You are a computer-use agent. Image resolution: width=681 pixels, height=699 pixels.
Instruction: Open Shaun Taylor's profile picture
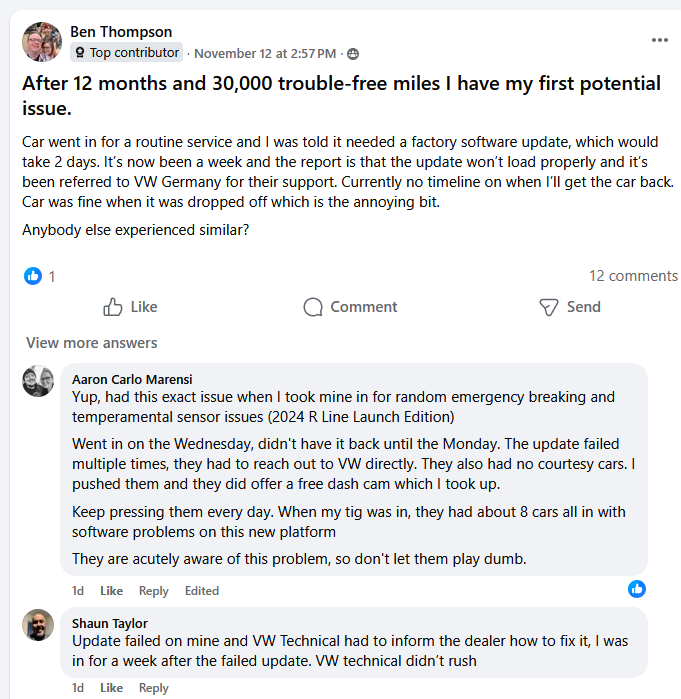click(39, 625)
